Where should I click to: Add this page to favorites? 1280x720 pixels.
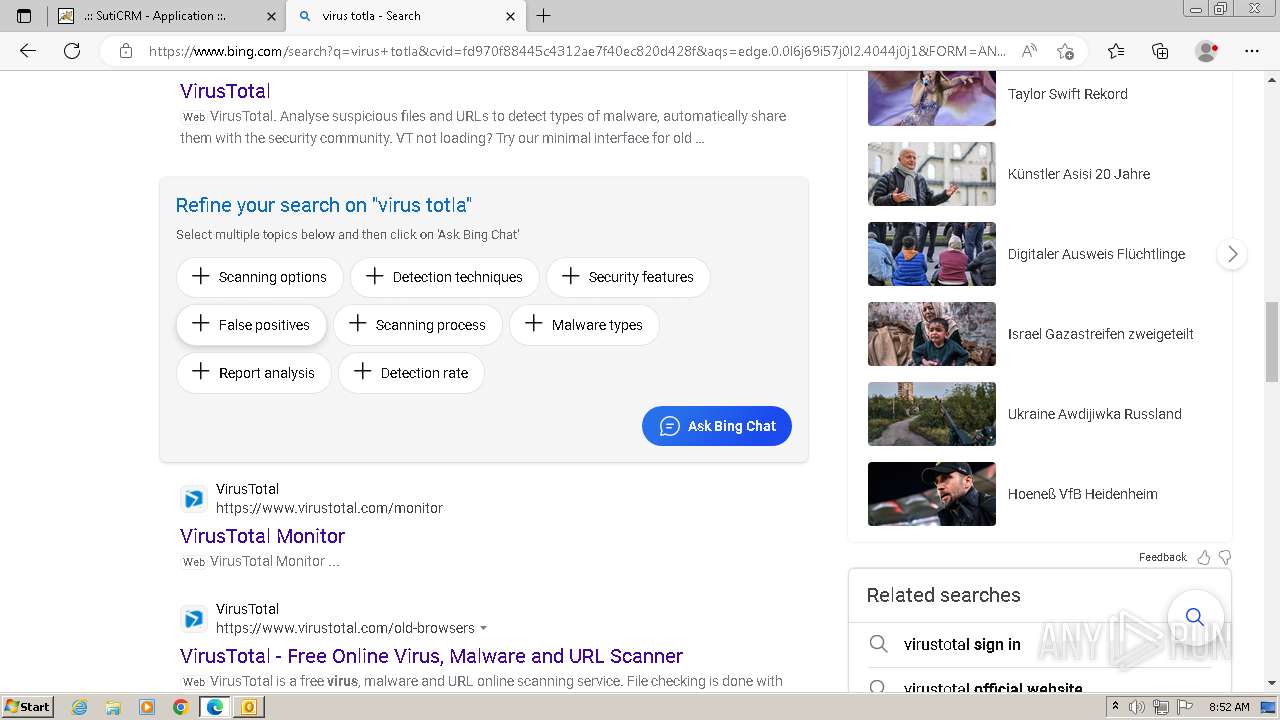click(x=1065, y=51)
